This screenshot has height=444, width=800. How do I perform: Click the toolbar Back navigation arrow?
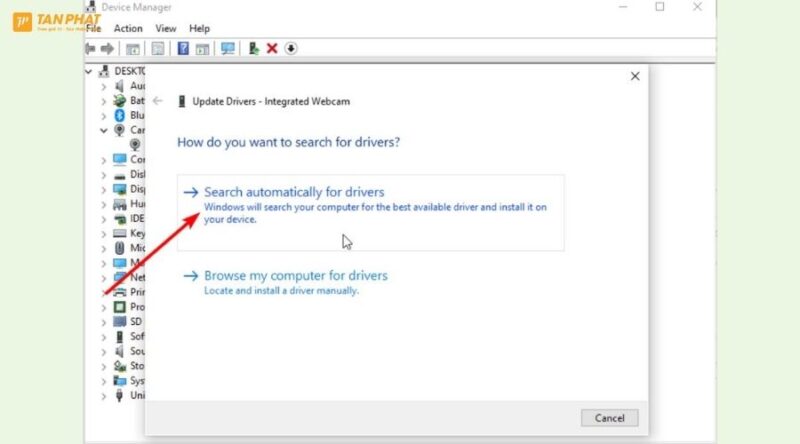pyautogui.click(x=91, y=48)
